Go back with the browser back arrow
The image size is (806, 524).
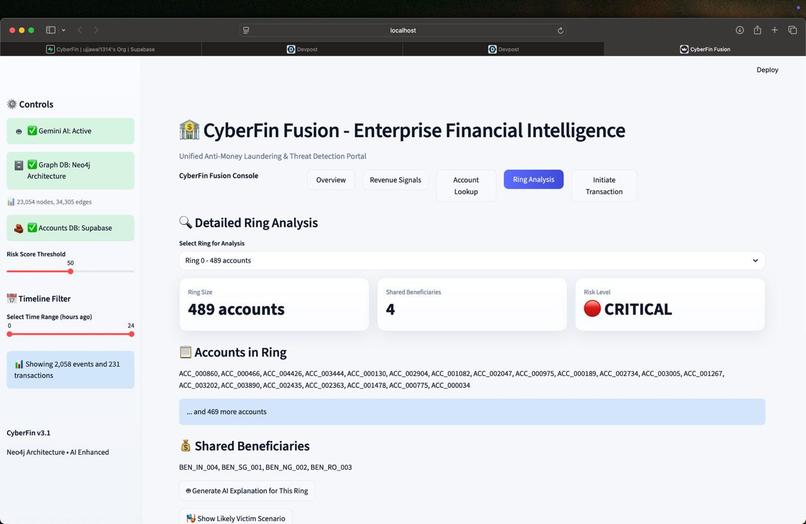coord(80,30)
